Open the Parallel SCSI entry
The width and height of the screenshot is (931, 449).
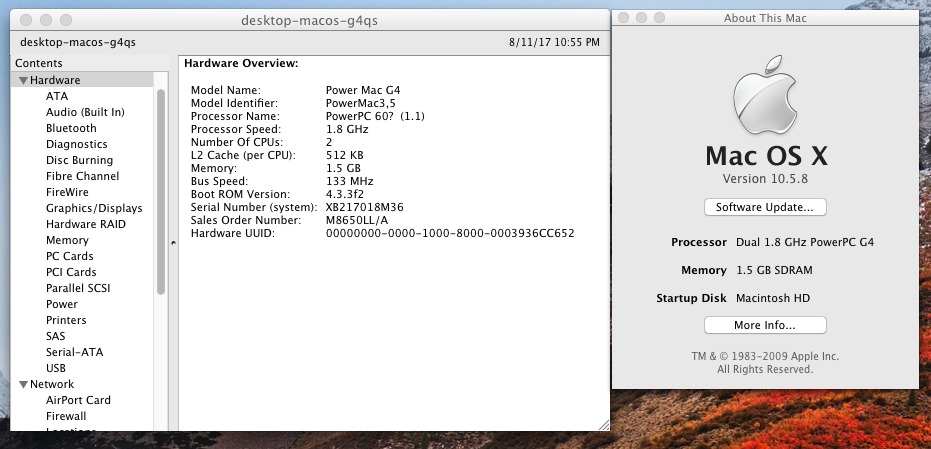pos(78,289)
